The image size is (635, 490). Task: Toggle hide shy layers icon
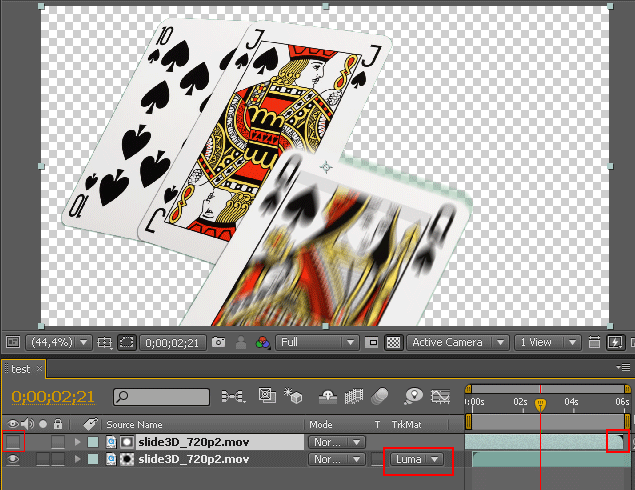point(328,396)
